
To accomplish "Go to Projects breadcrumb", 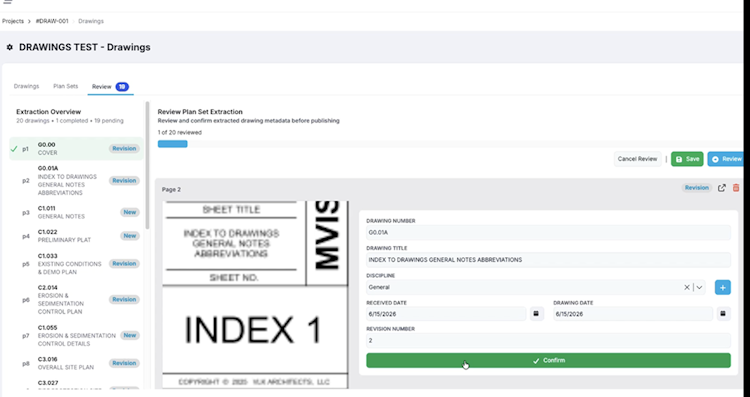I will click(x=13, y=21).
